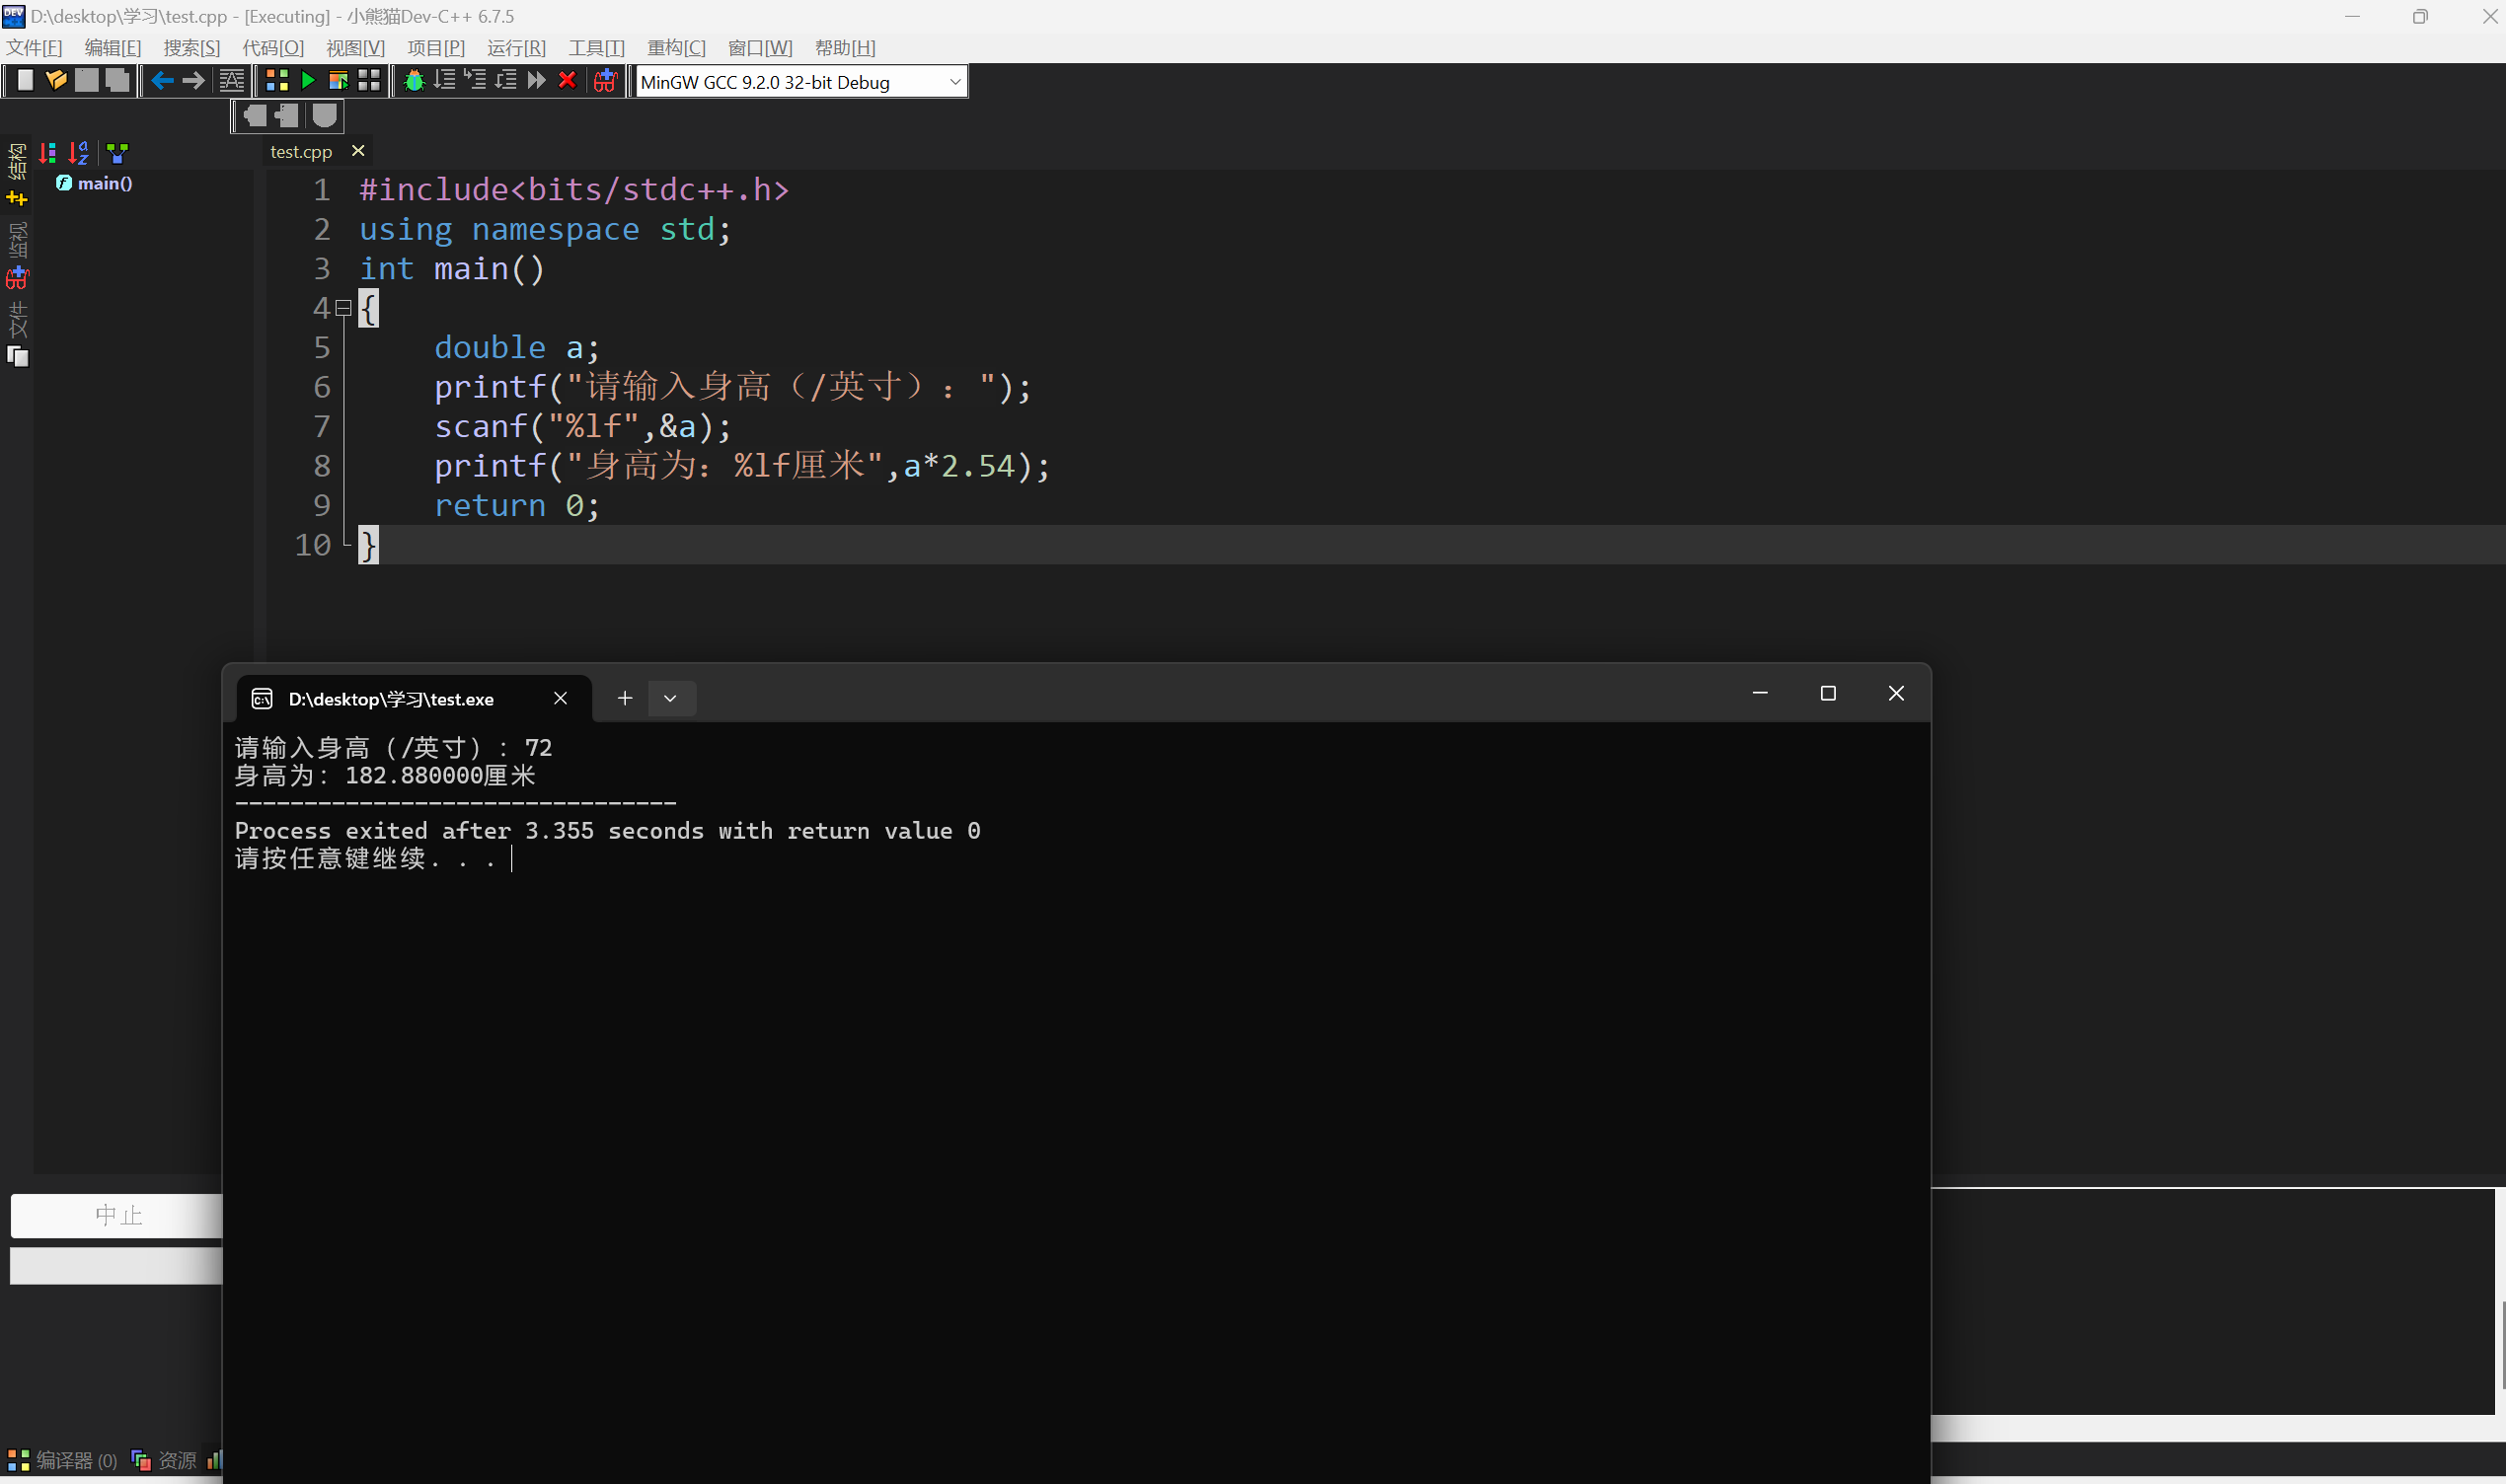Click the Save all files icon
This screenshot has width=2506, height=1484.
(117, 81)
